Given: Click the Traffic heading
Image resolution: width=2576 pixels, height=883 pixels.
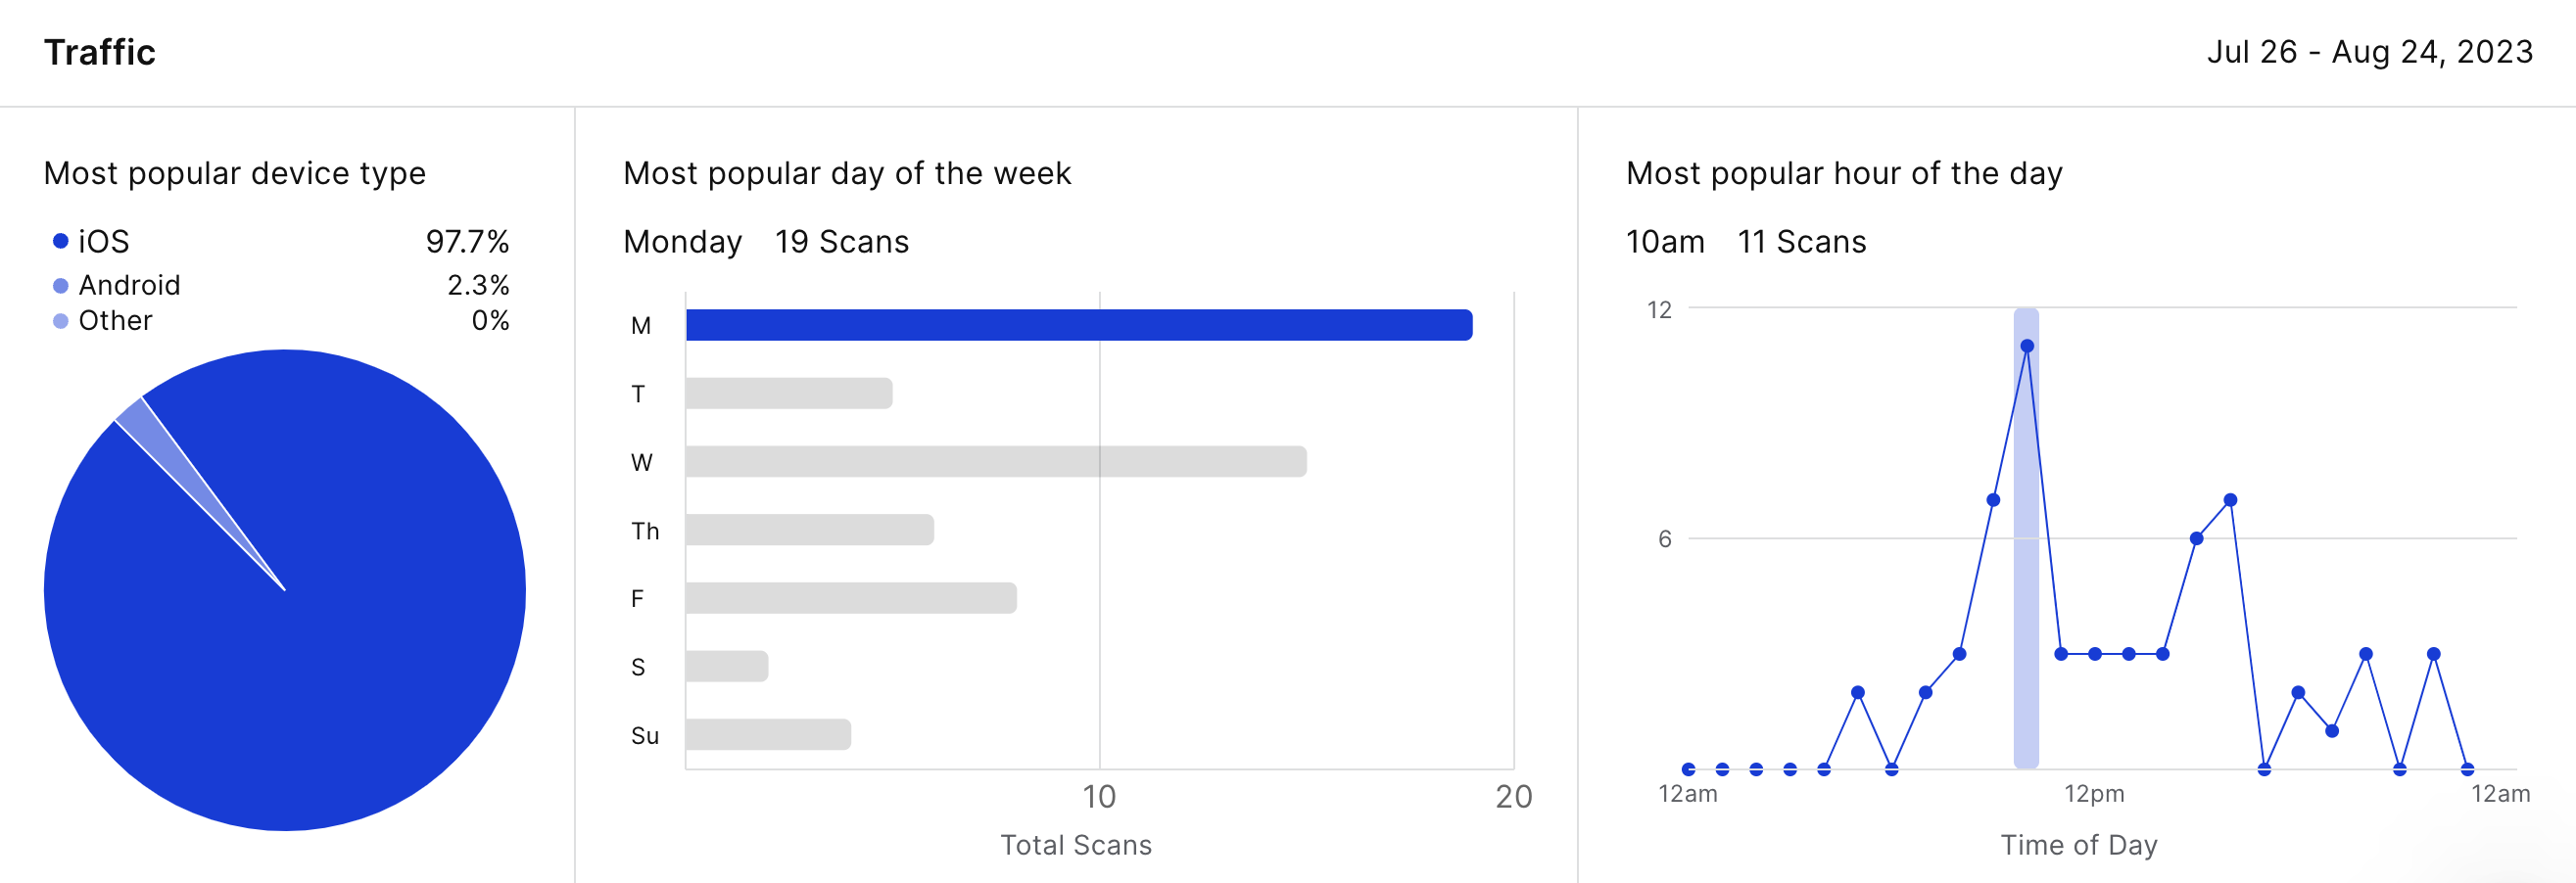Looking at the screenshot, I should click(100, 52).
